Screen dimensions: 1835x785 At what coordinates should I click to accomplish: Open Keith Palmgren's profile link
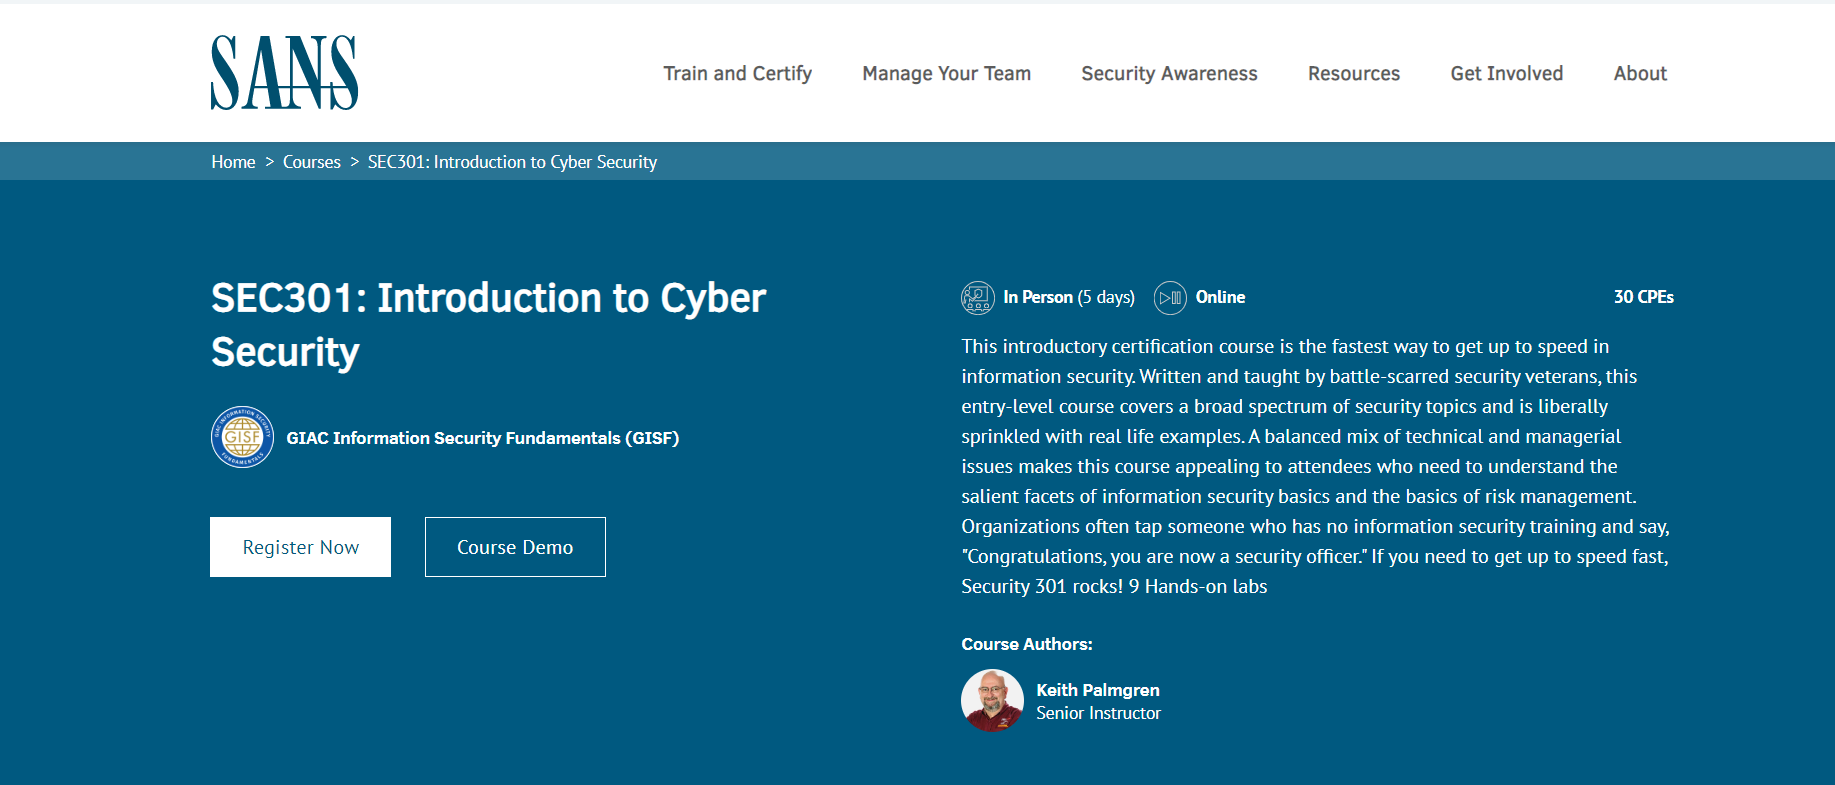pos(1098,690)
